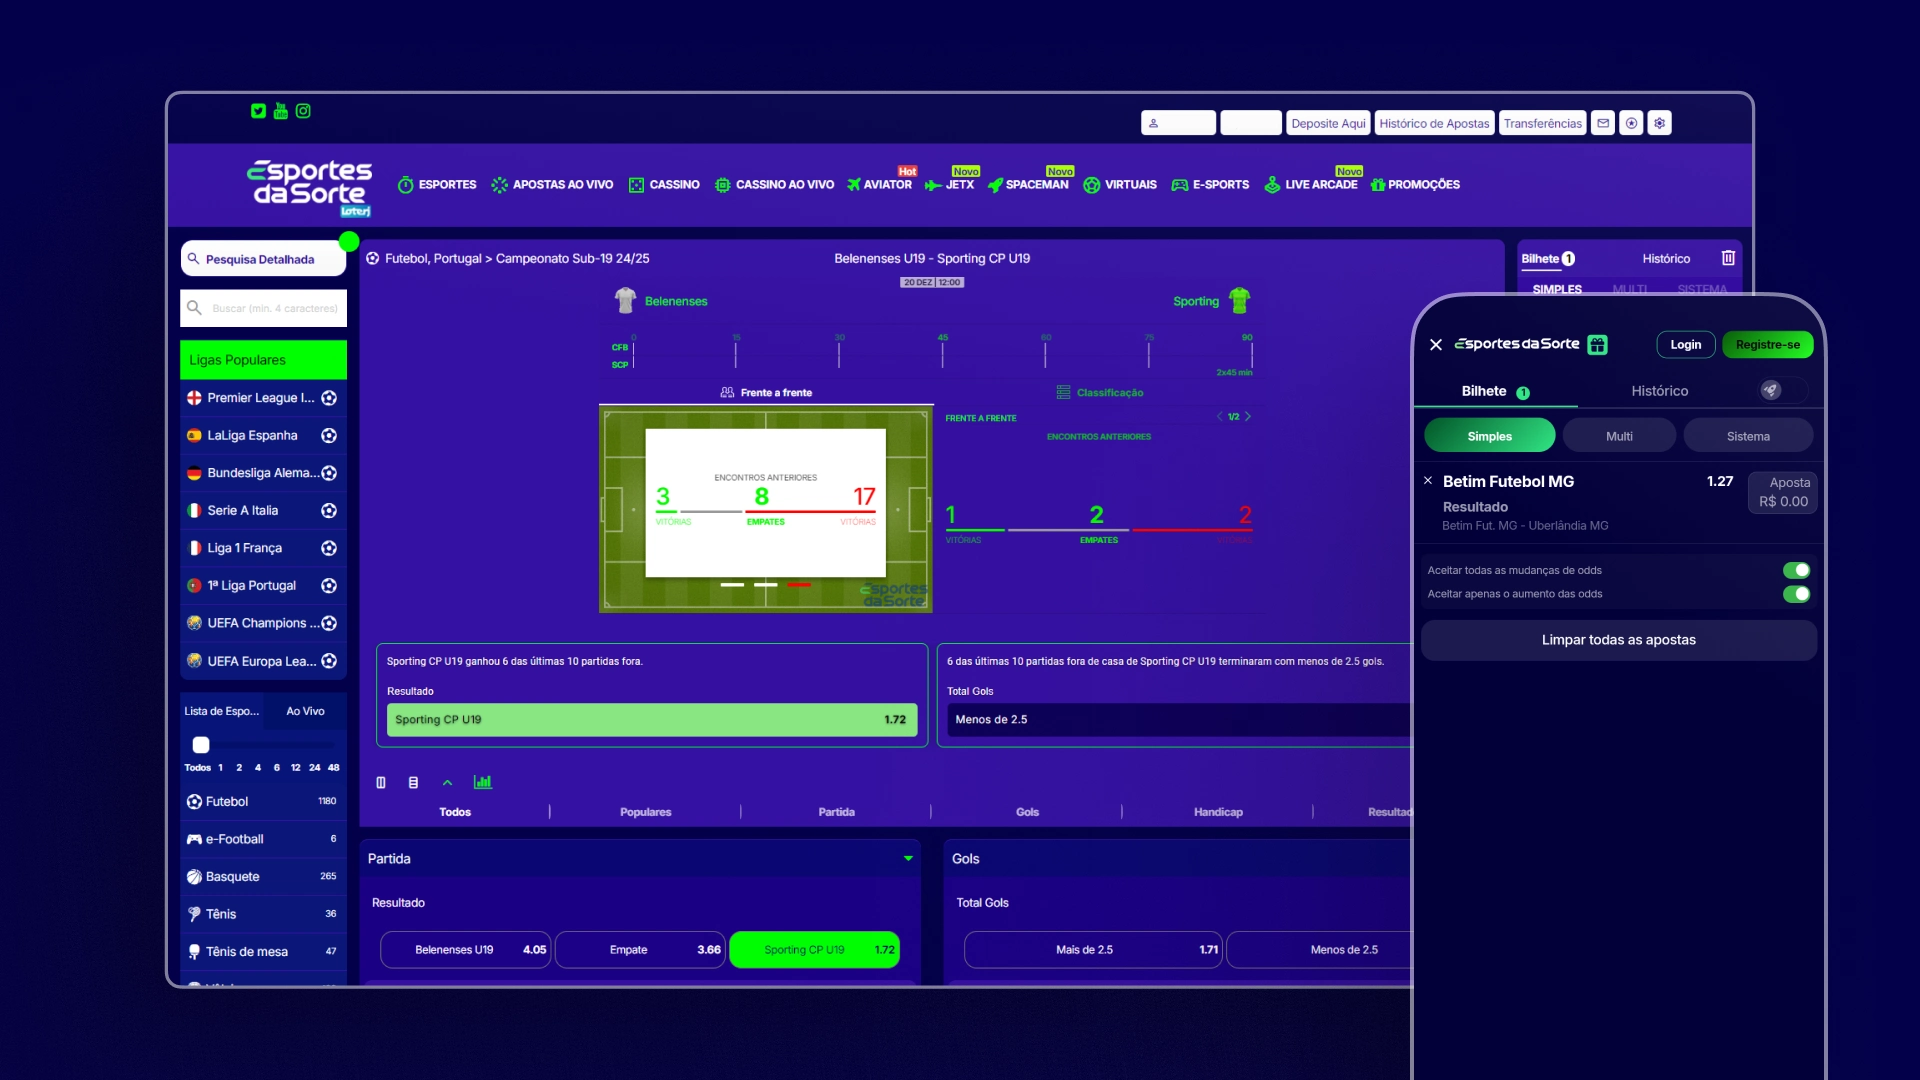Switch to the Multi bet tab

point(1619,436)
